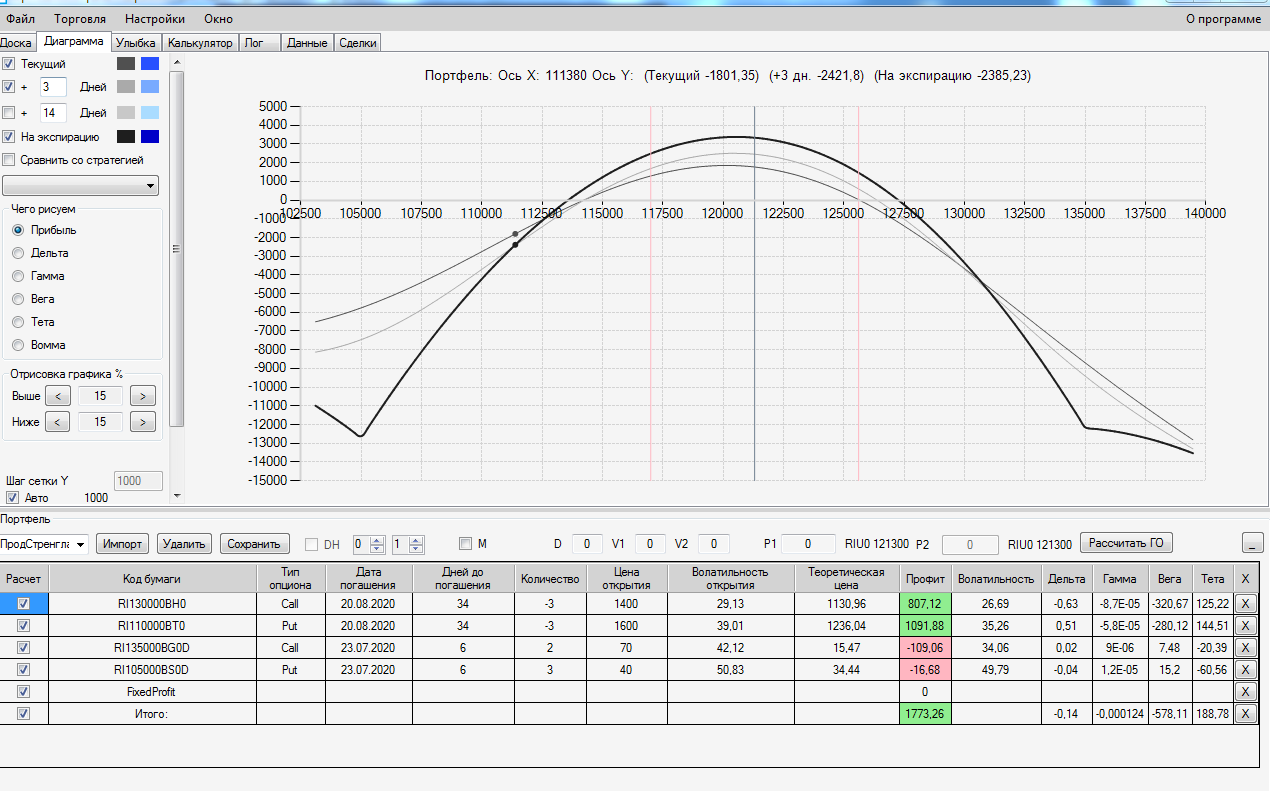
Task: Delete the RI130000BH0 row with X
Action: click(x=1245, y=603)
